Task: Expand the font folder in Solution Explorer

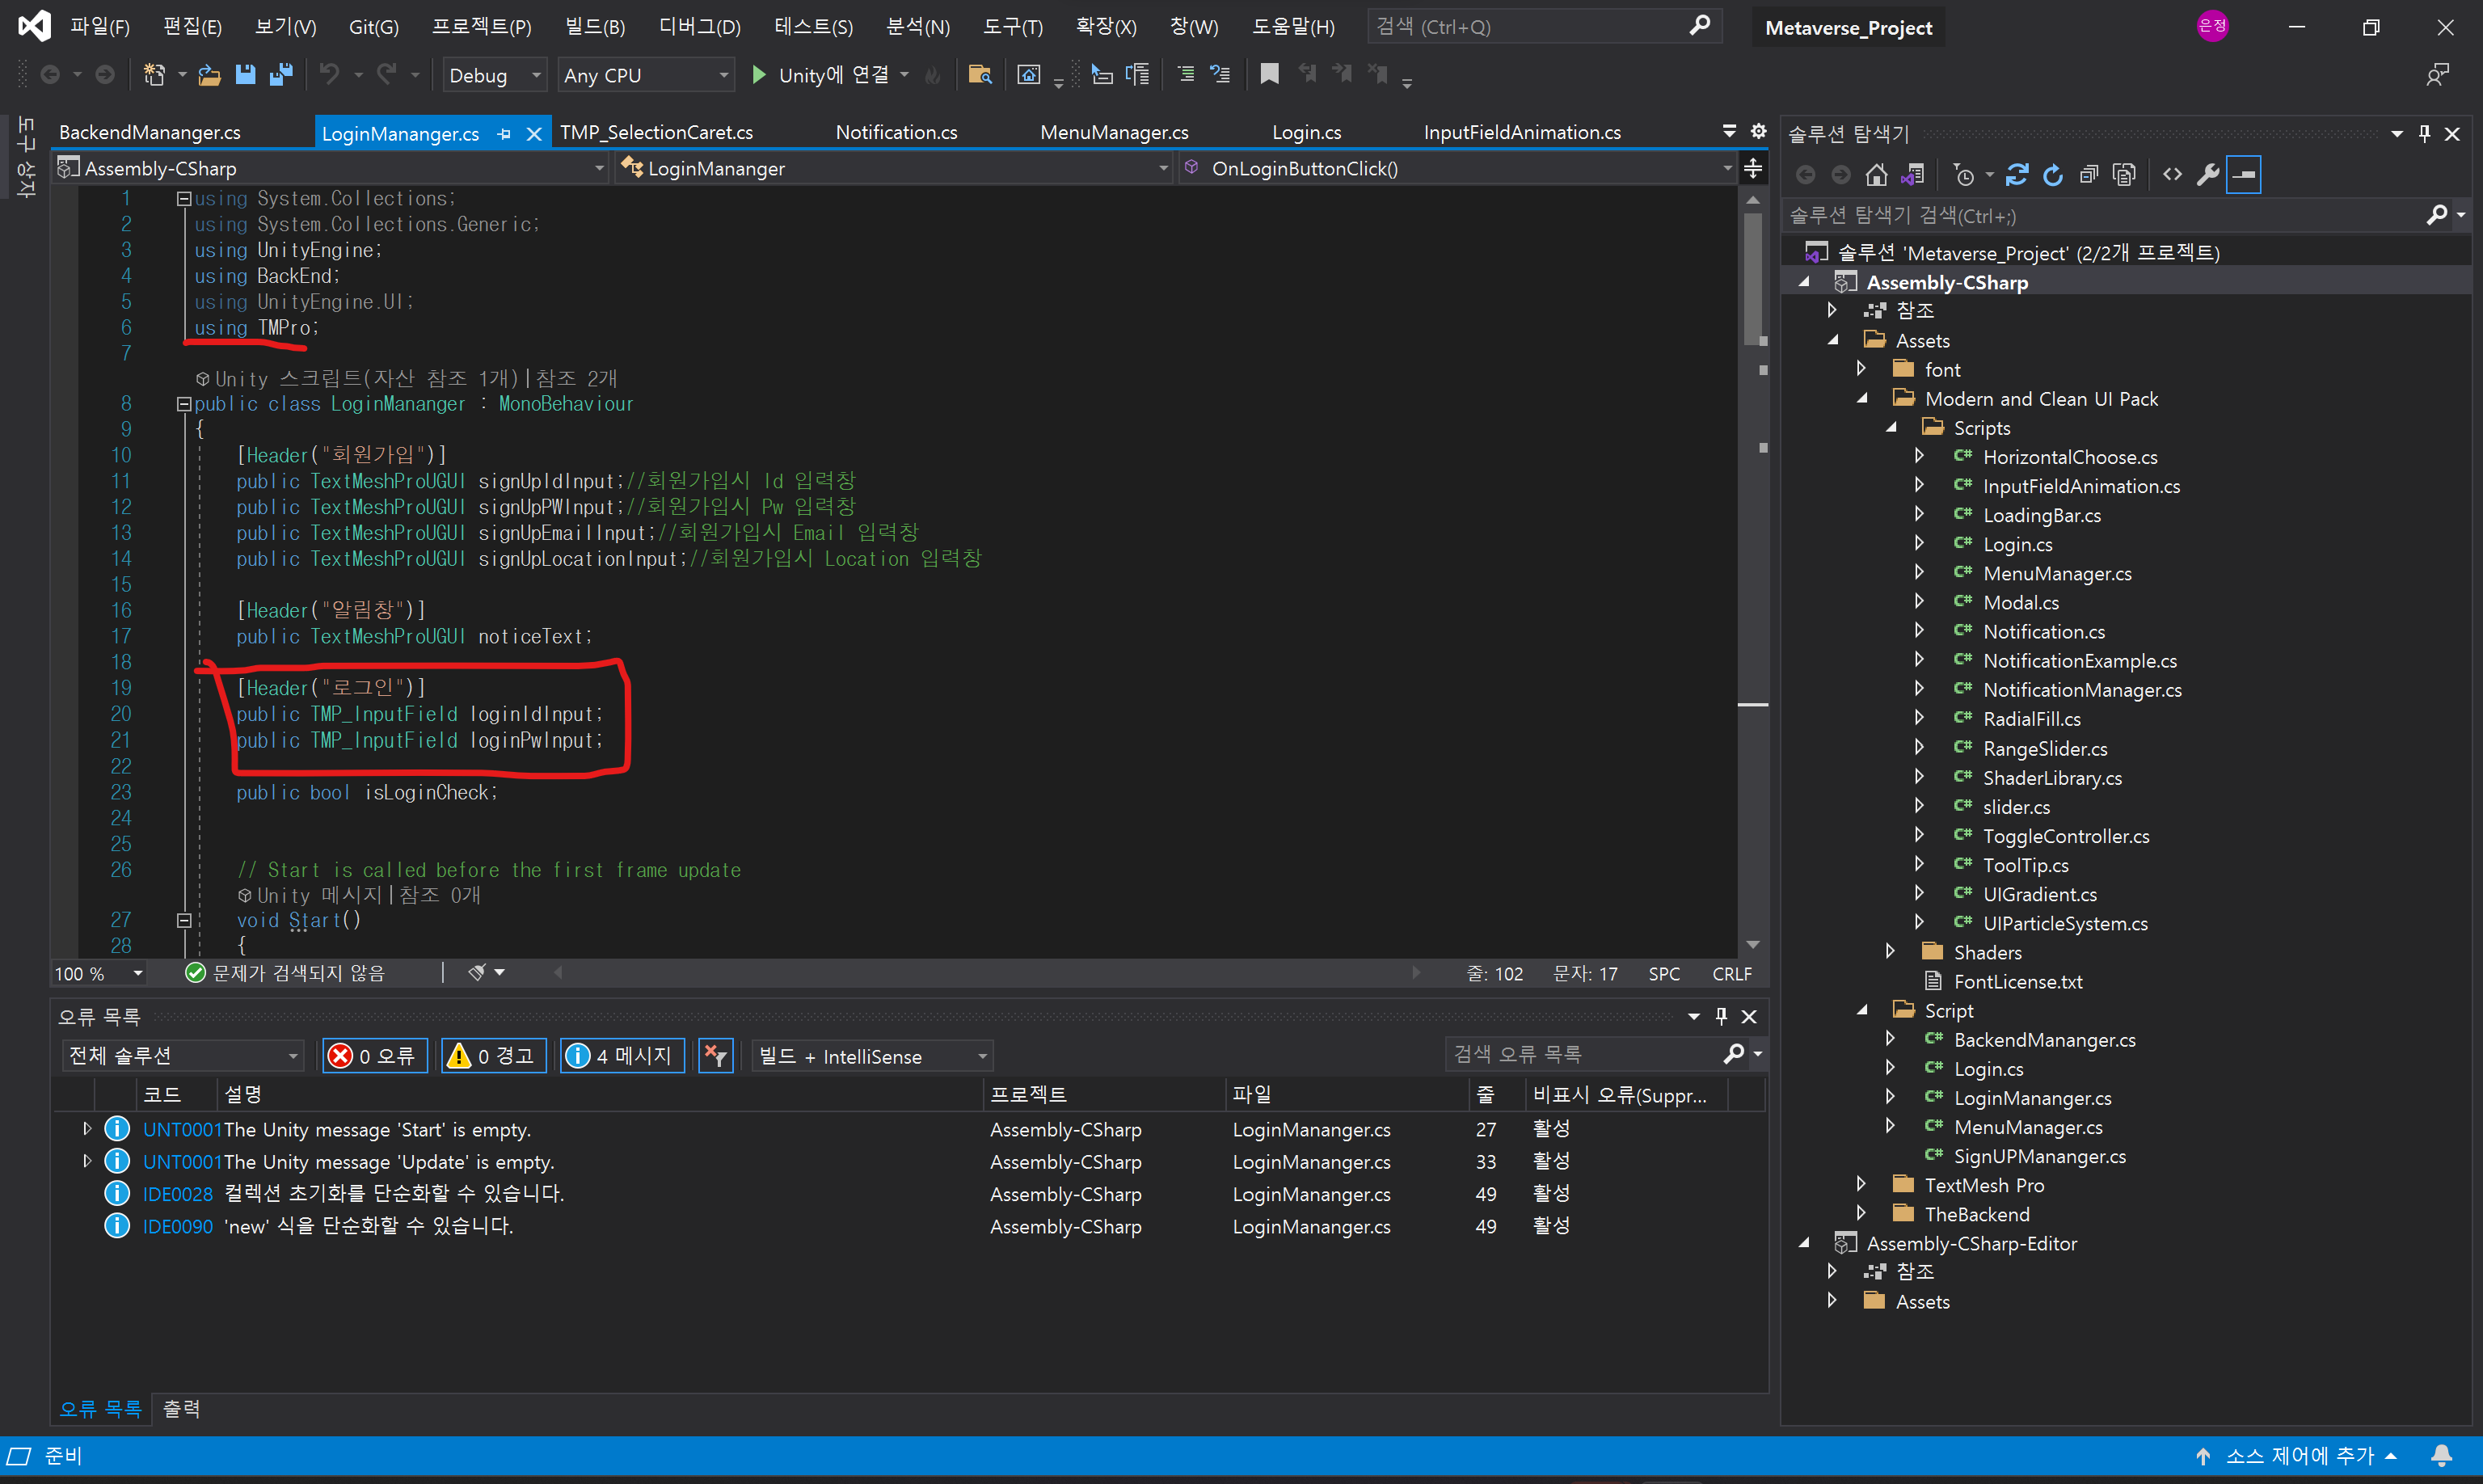Action: (x=1861, y=369)
